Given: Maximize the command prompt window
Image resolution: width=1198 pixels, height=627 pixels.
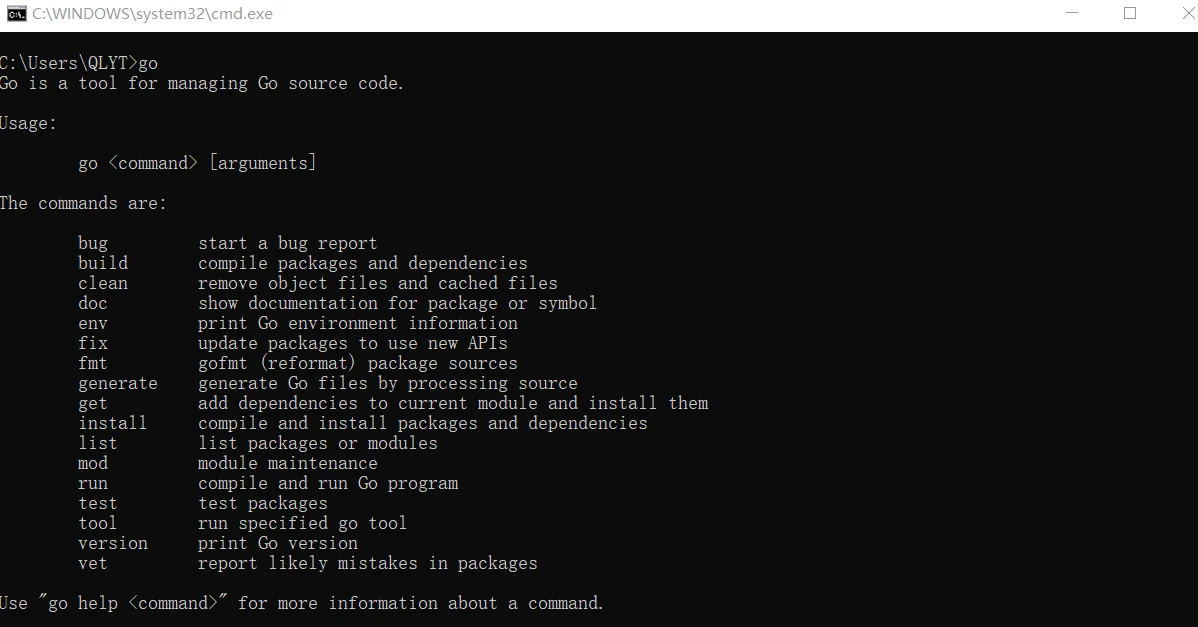Looking at the screenshot, I should (x=1130, y=14).
